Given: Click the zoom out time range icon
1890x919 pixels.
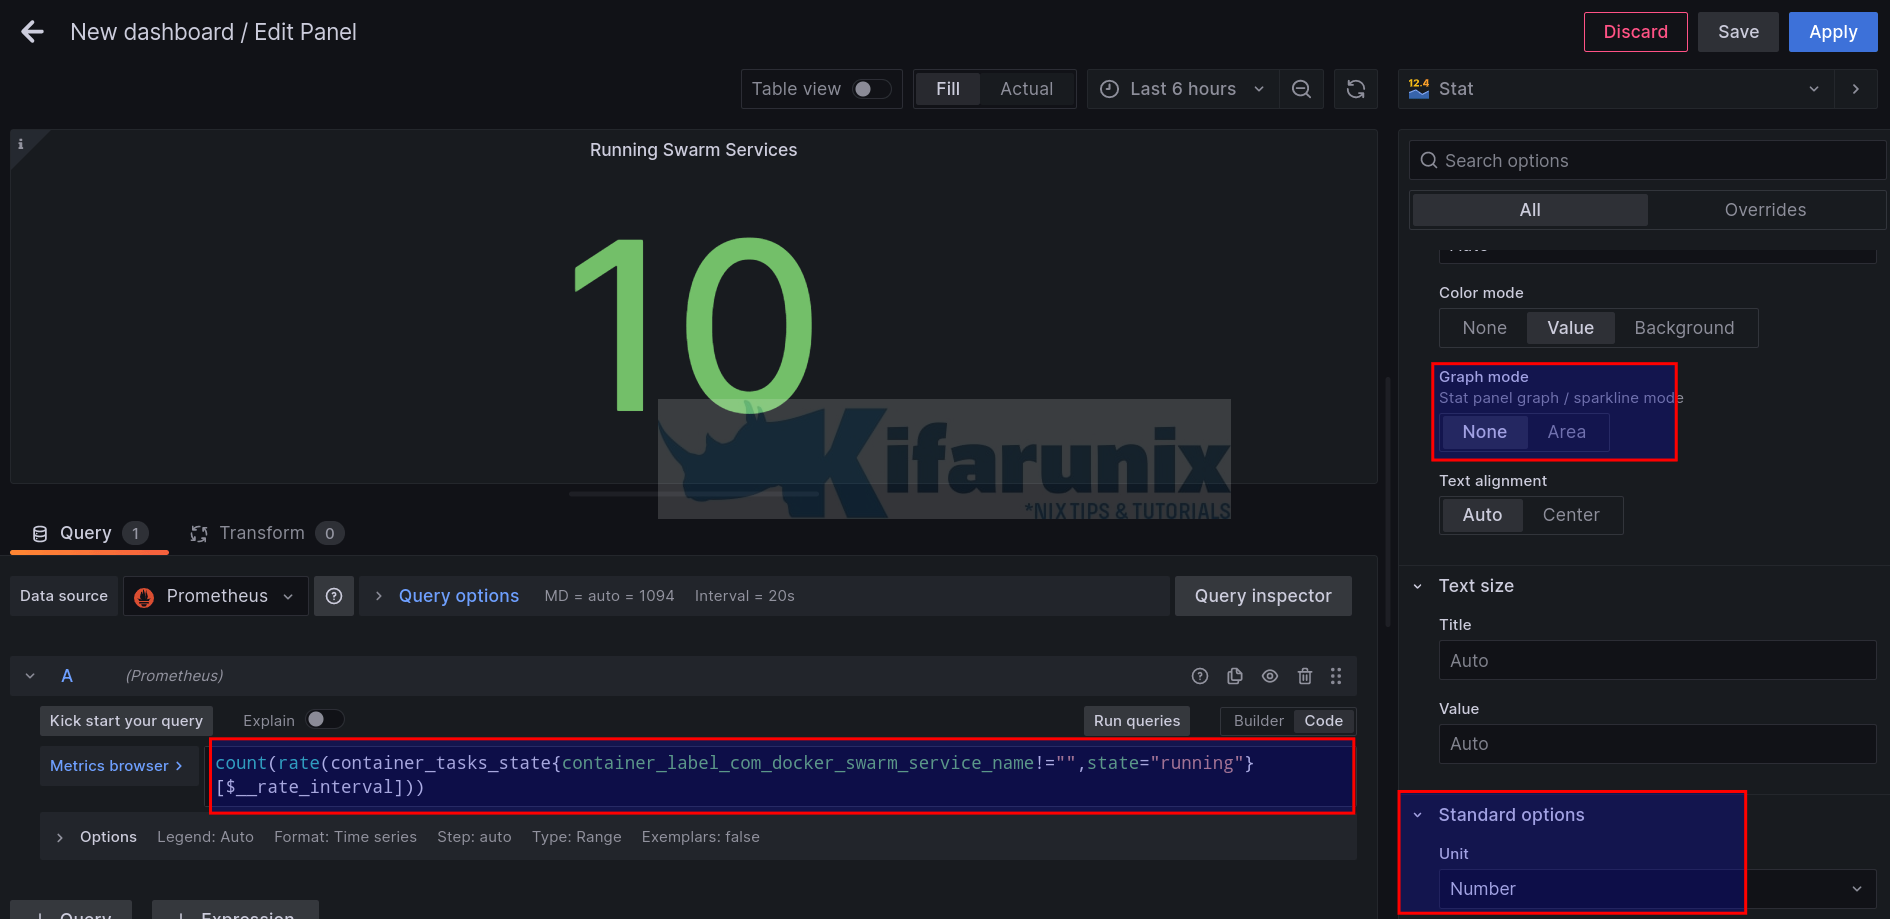Looking at the screenshot, I should click(1301, 89).
